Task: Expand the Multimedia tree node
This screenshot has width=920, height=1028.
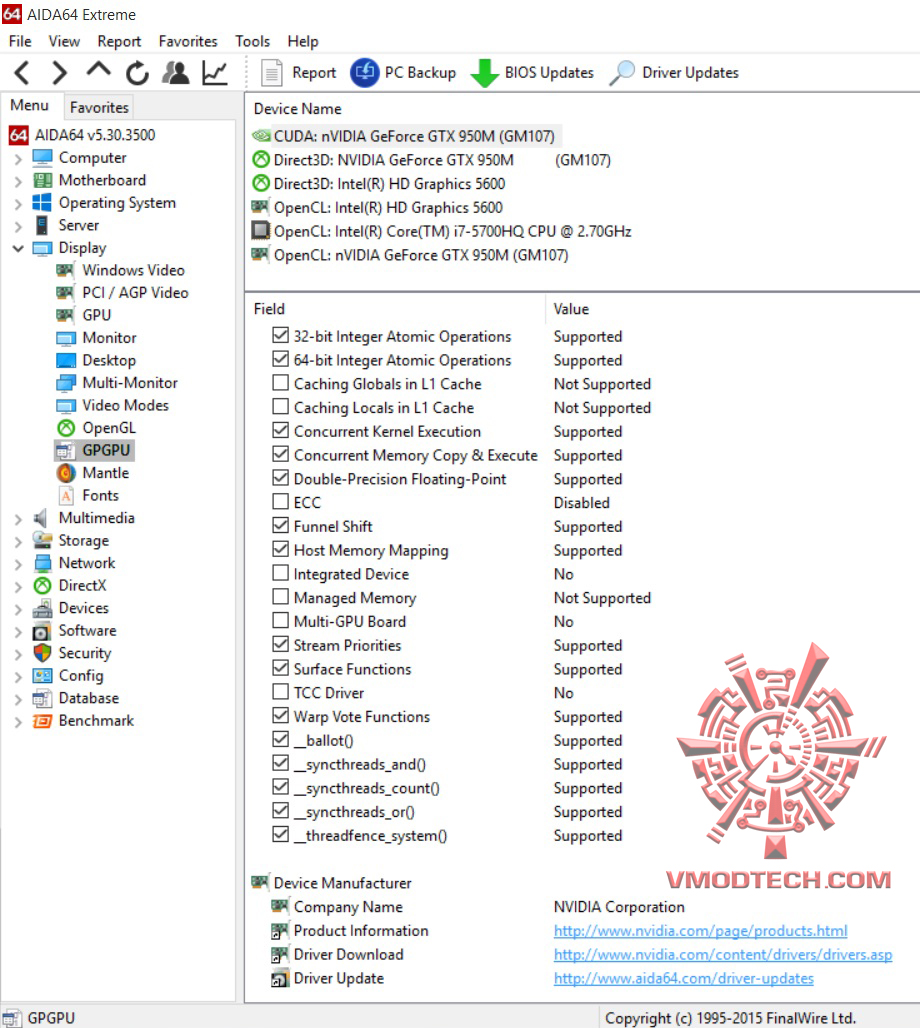Action: 18,519
